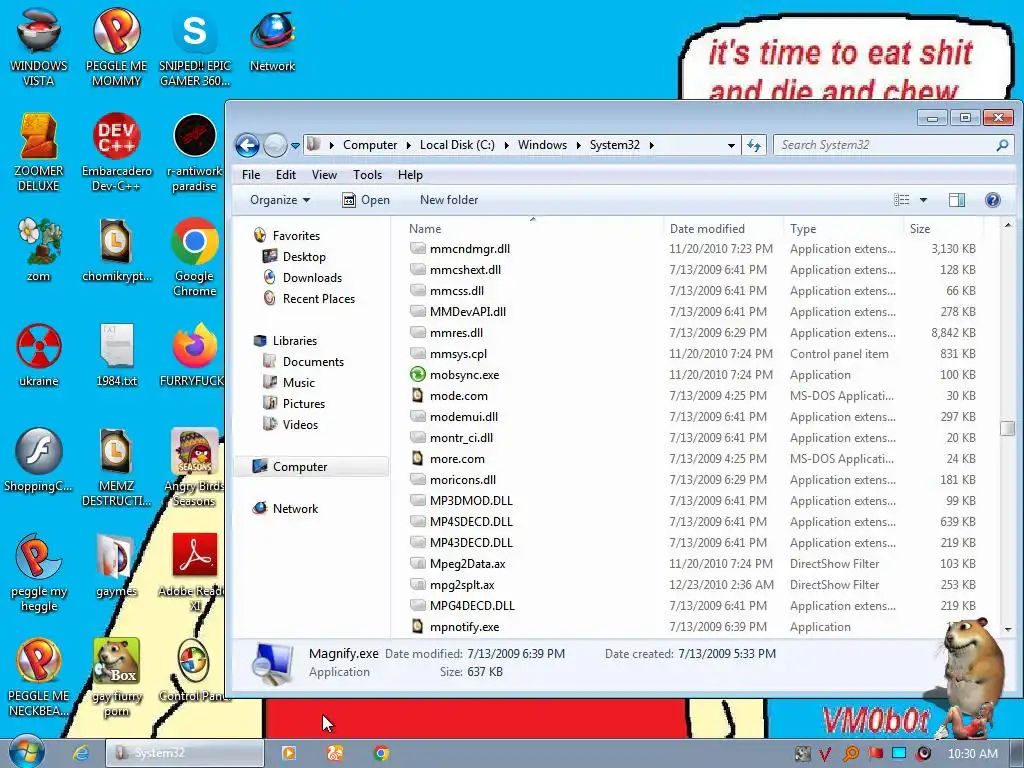This screenshot has height=768, width=1024.
Task: Sort by the Name column header
Action: pos(532,229)
